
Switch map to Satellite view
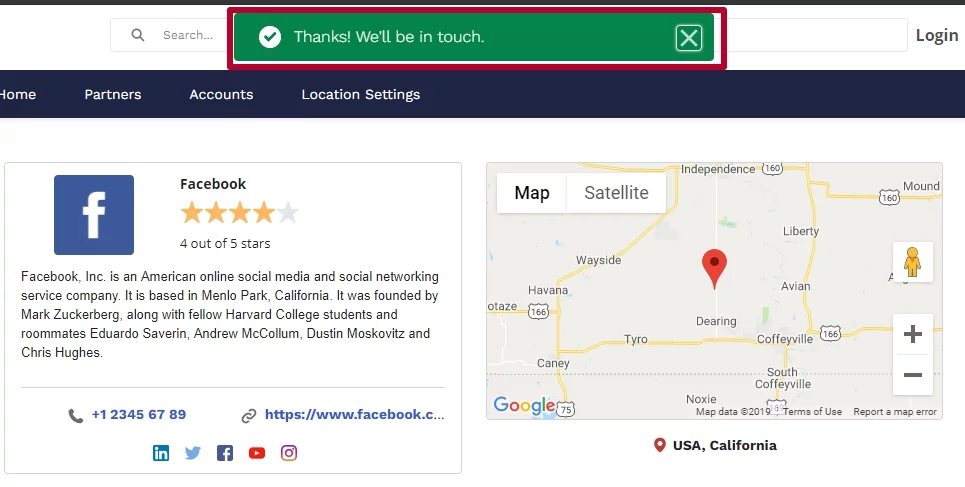pyautogui.click(x=616, y=193)
